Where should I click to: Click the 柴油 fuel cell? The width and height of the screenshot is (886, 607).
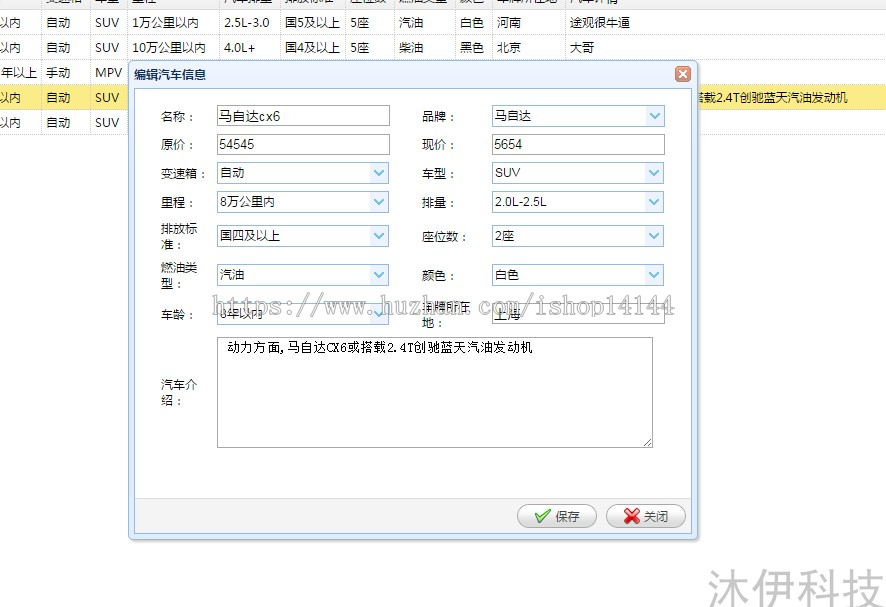411,47
